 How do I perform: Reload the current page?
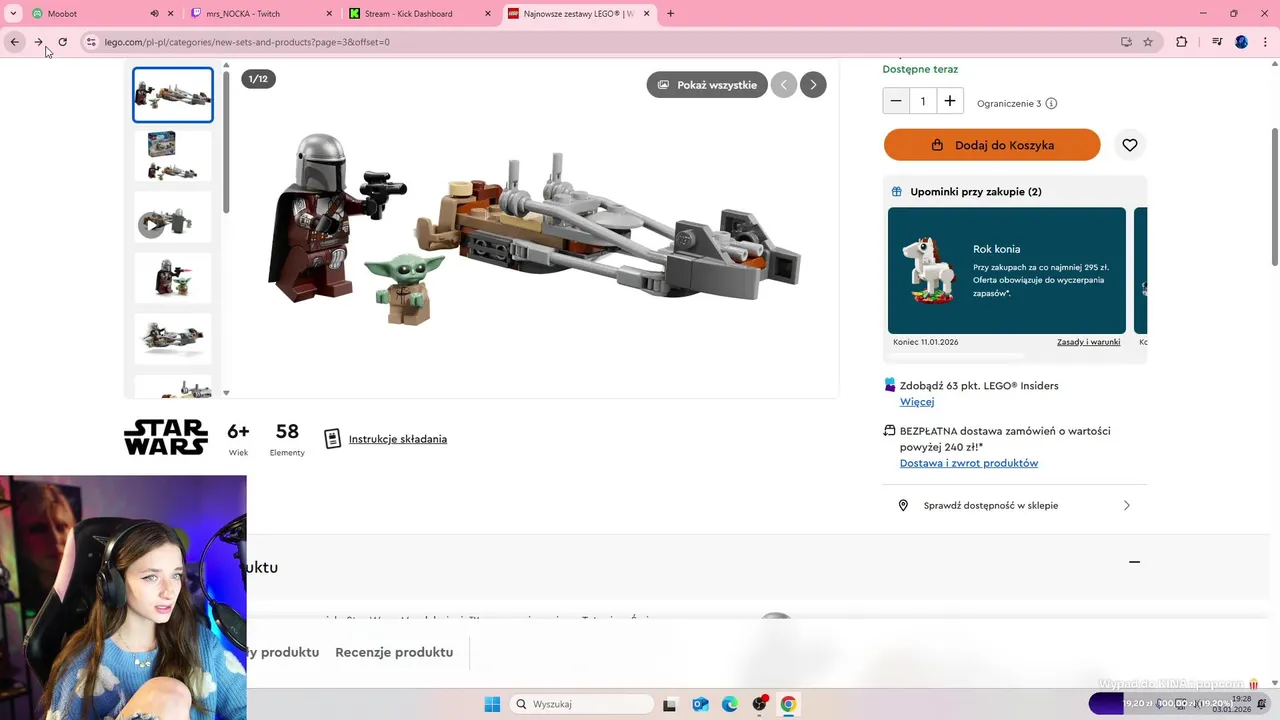(63, 42)
